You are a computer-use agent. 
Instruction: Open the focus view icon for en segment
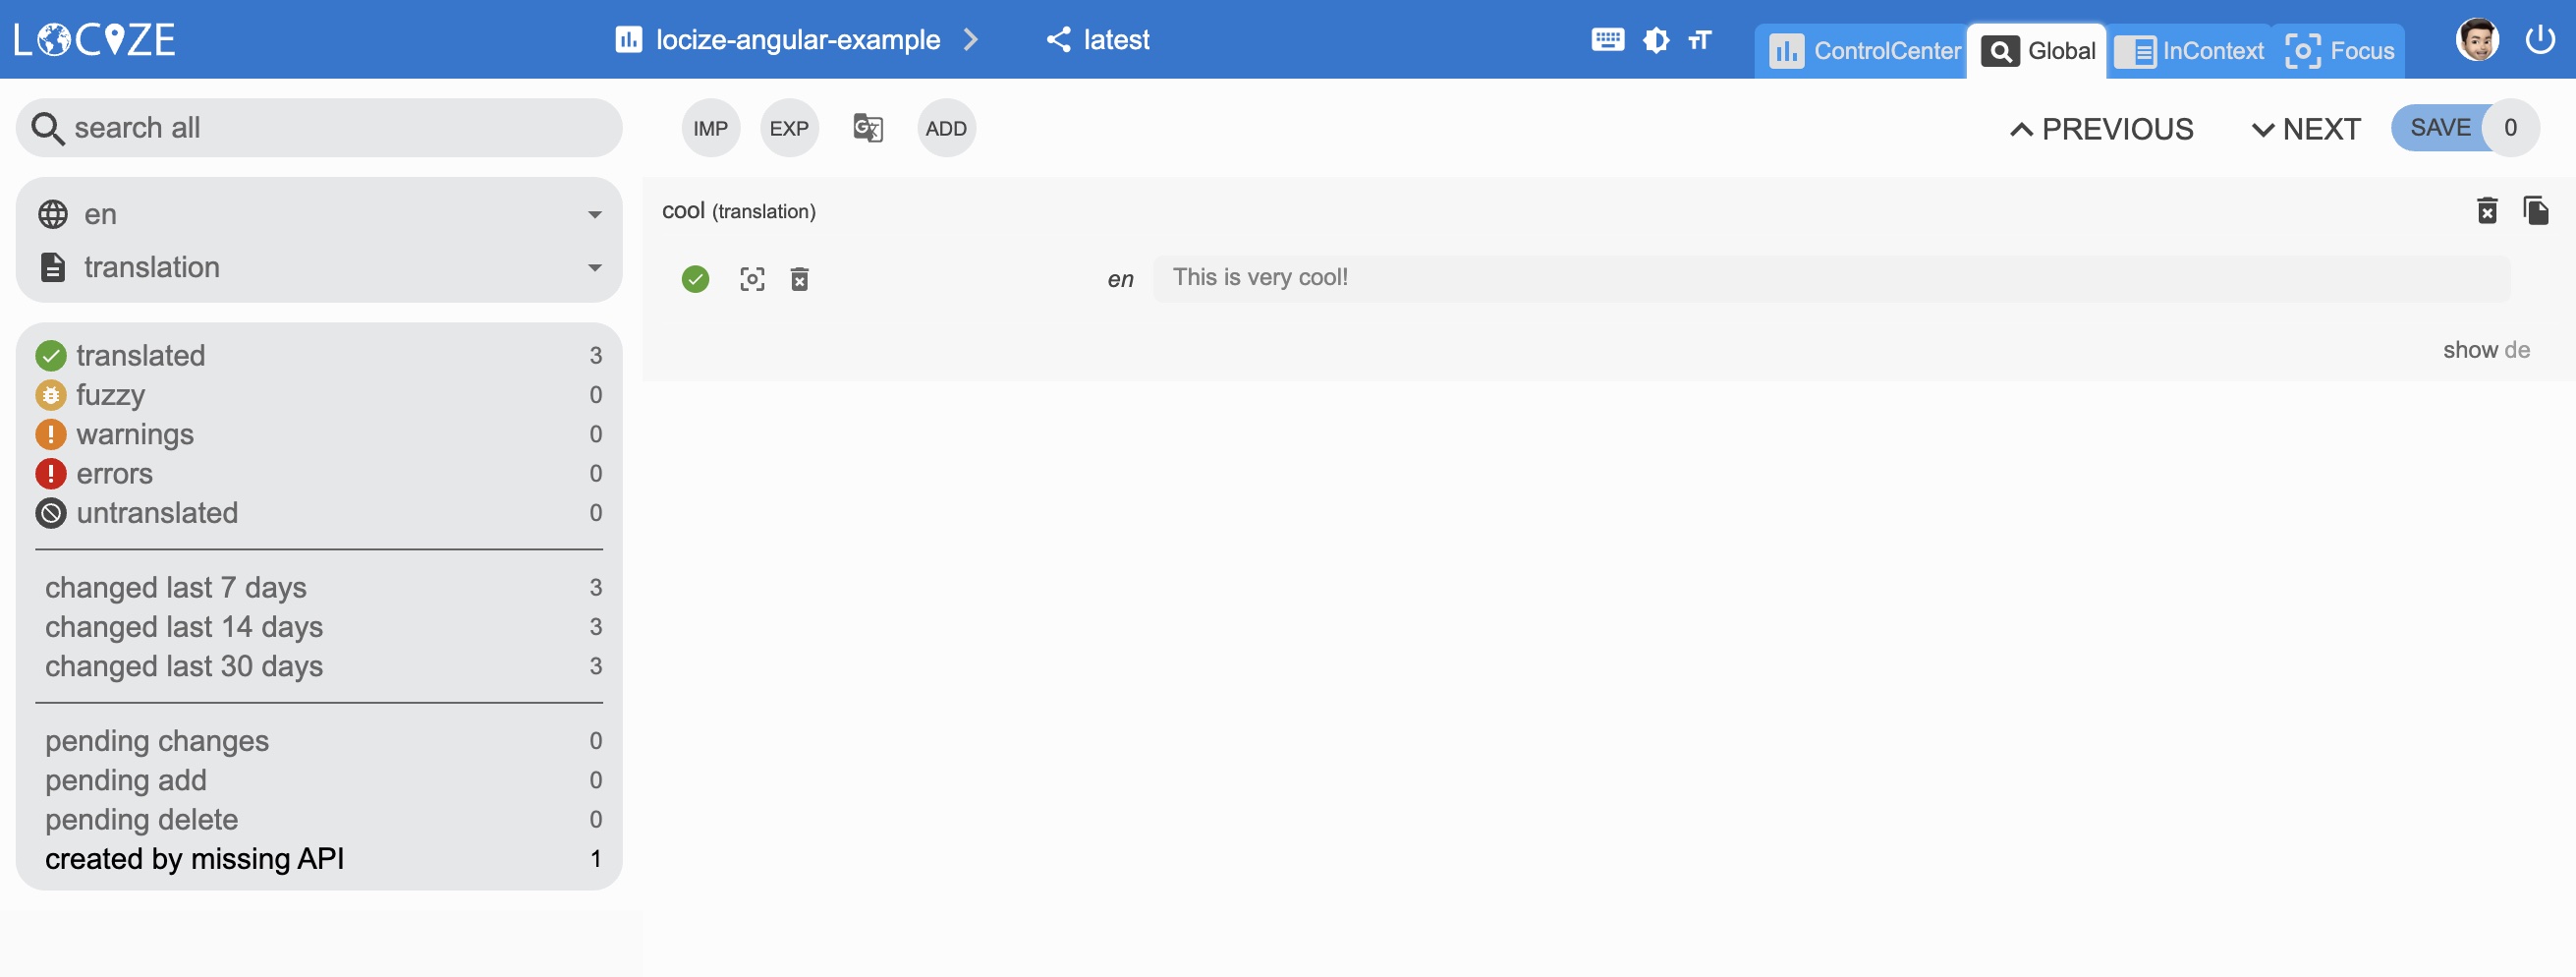point(752,279)
